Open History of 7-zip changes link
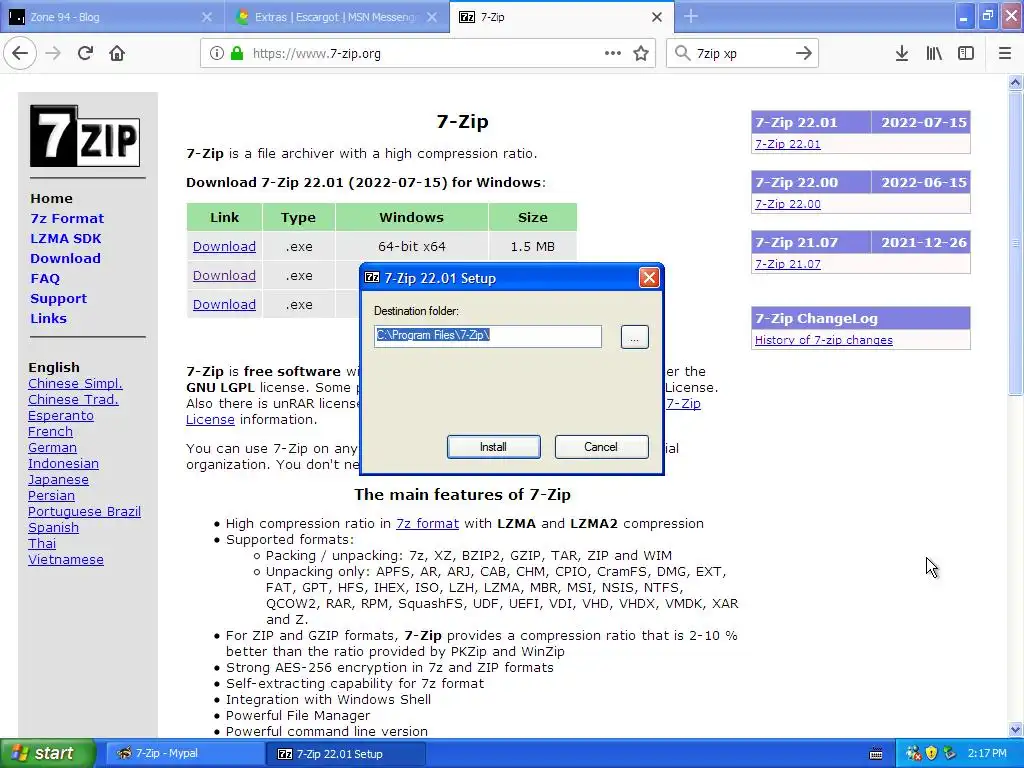Screen dimensions: 1024x768 click(x=824, y=340)
